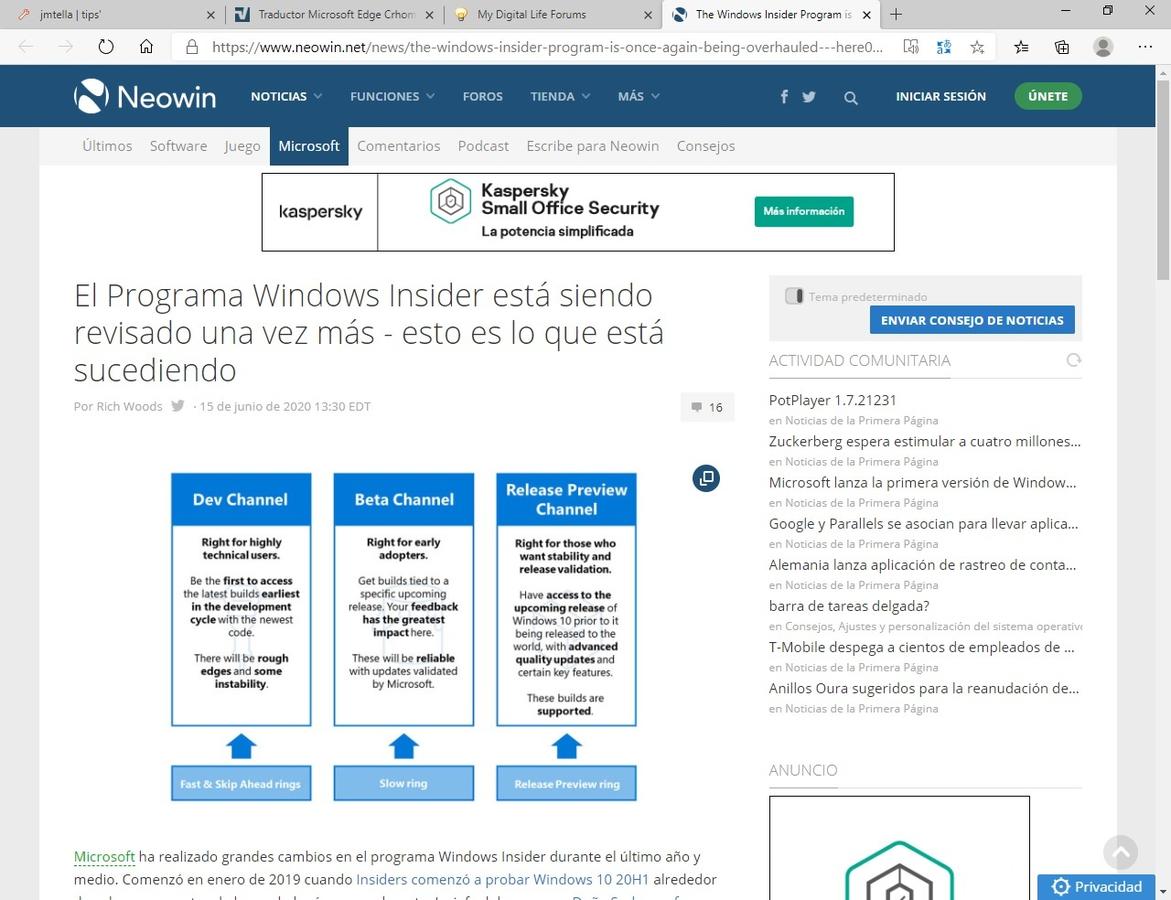
Task: Add this page to favorites with star icon
Action: [x=977, y=47]
